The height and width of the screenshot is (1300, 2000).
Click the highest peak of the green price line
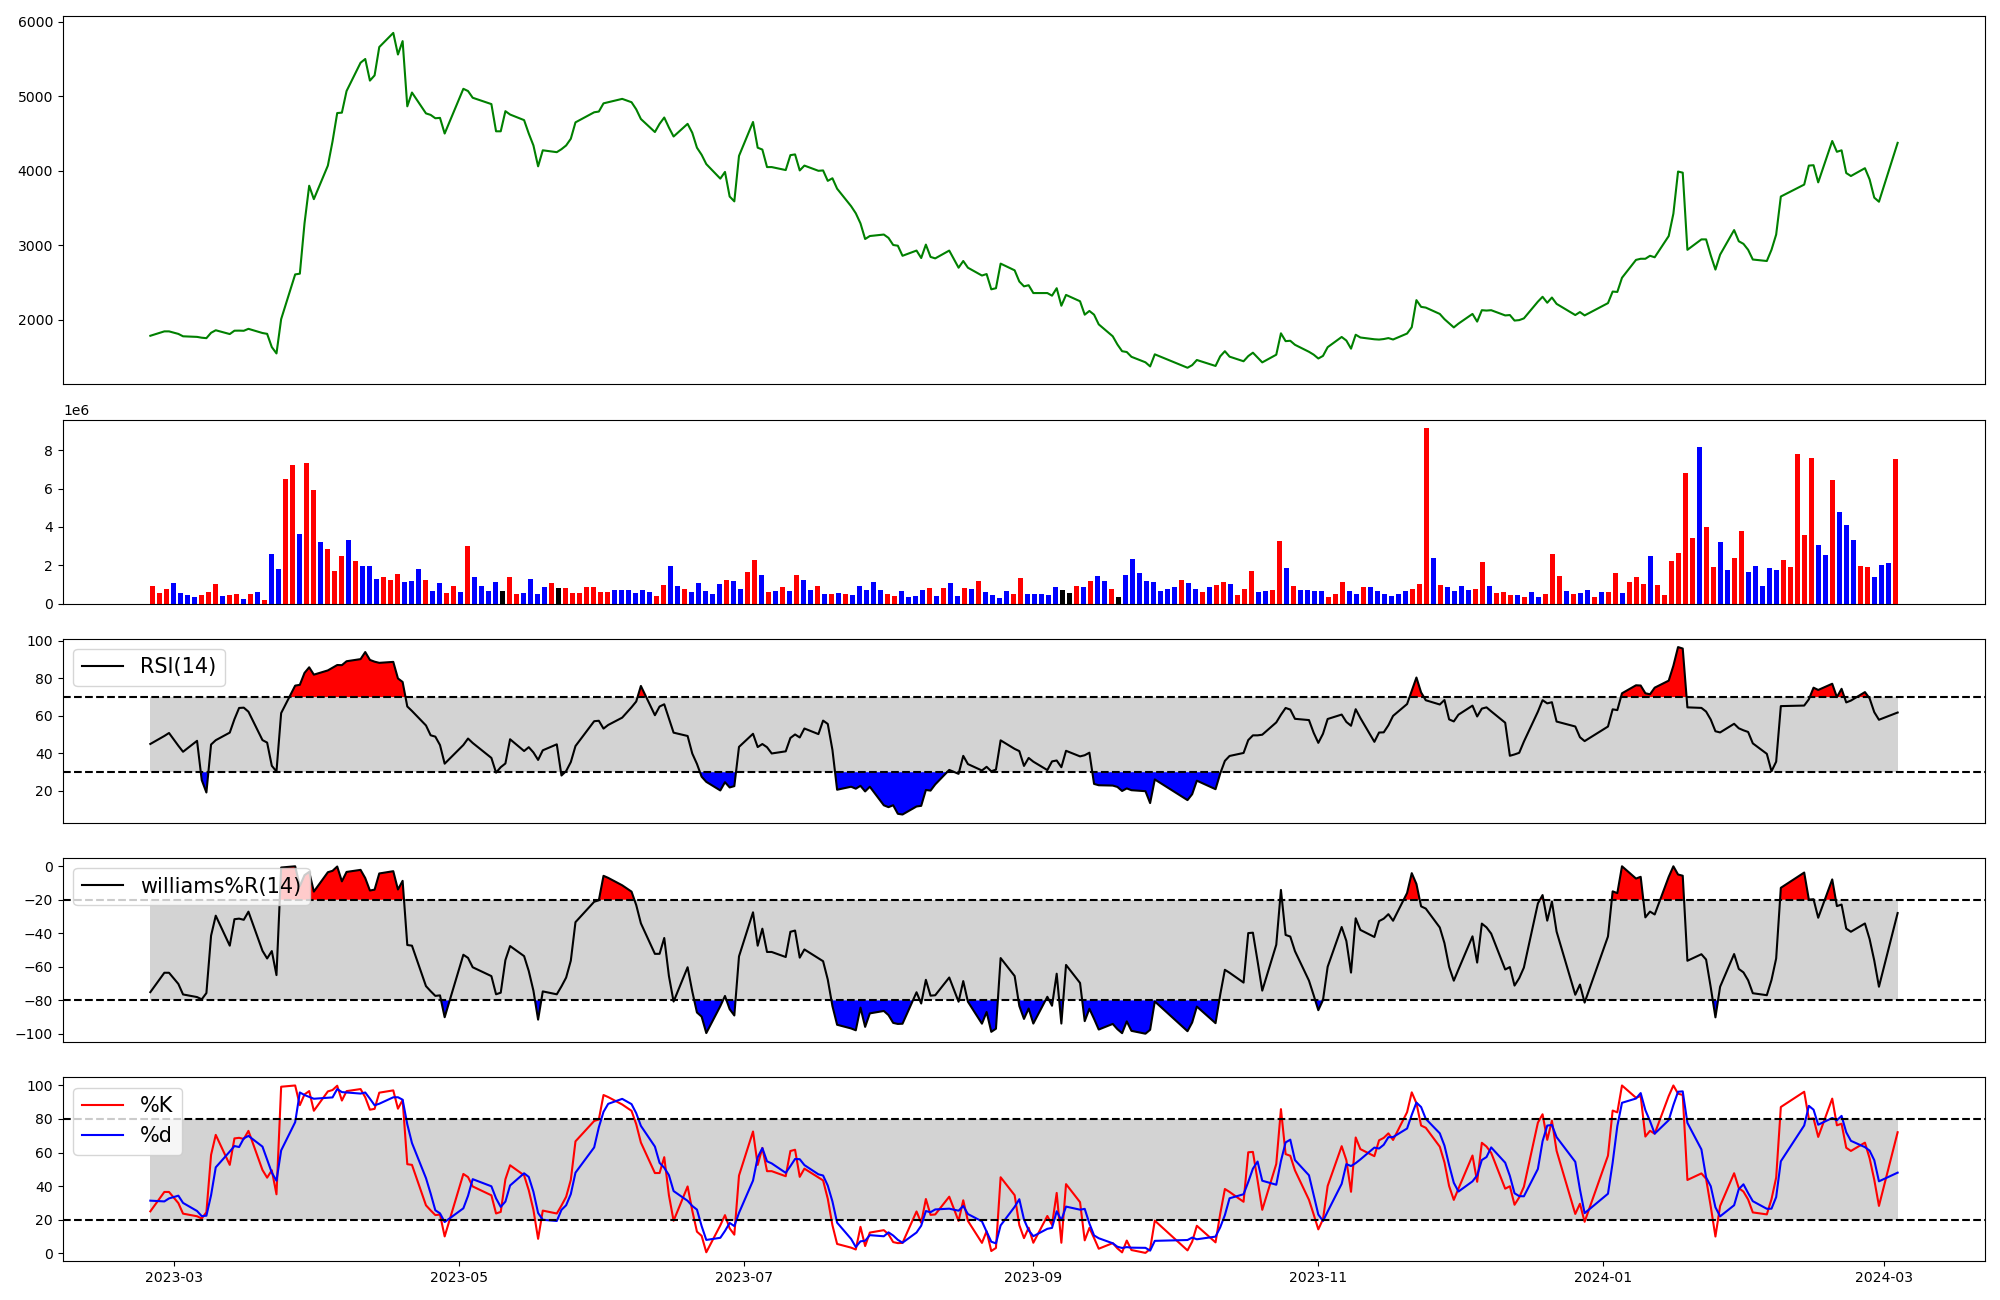(393, 33)
